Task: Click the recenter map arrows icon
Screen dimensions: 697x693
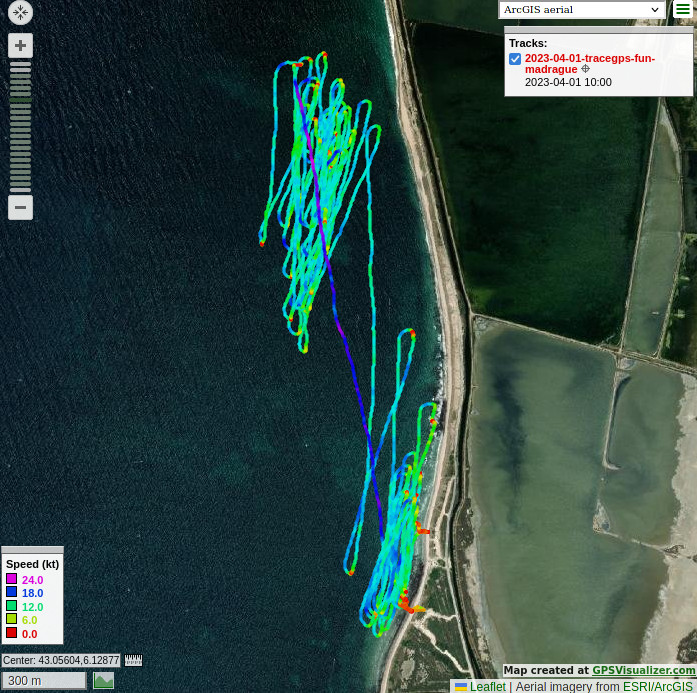Action: (x=20, y=13)
